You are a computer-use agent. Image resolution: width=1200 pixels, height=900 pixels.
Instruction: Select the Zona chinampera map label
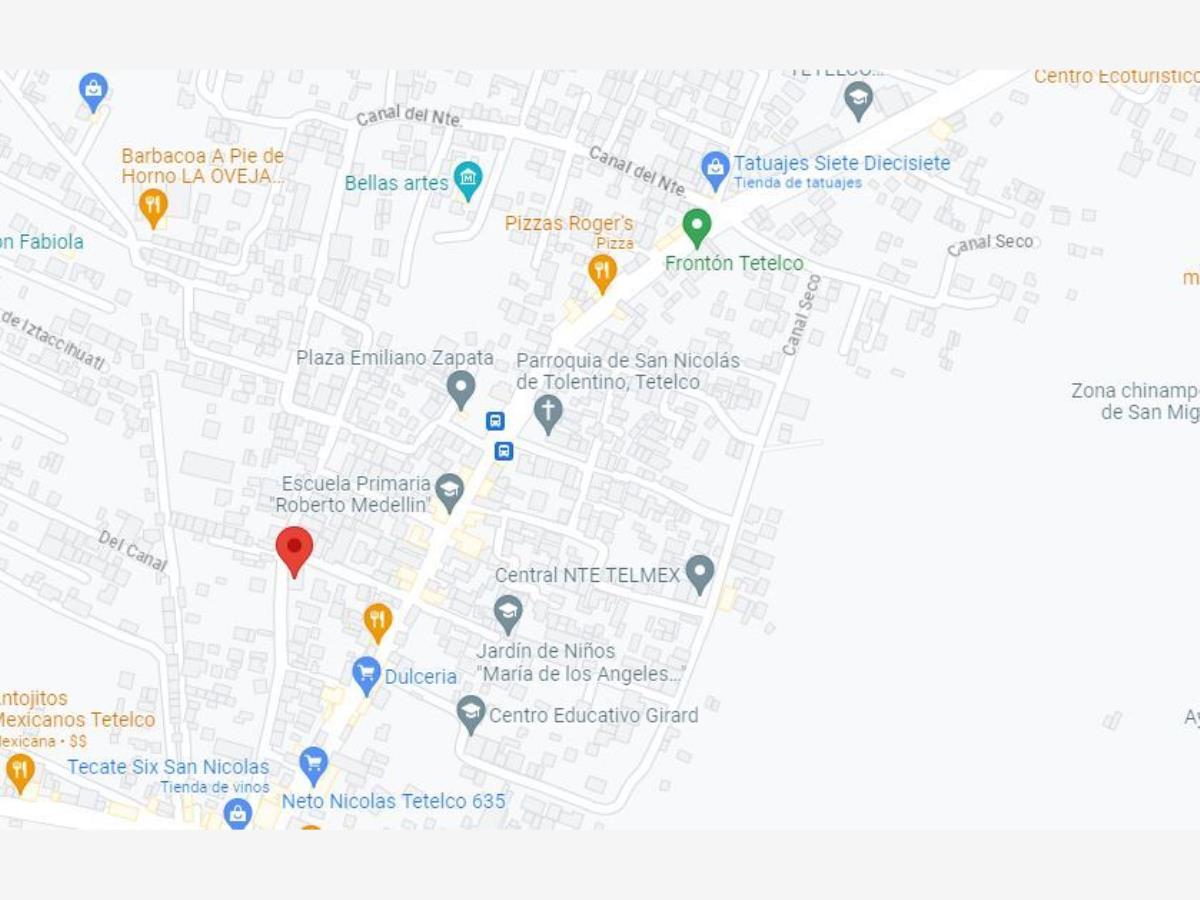1135,401
